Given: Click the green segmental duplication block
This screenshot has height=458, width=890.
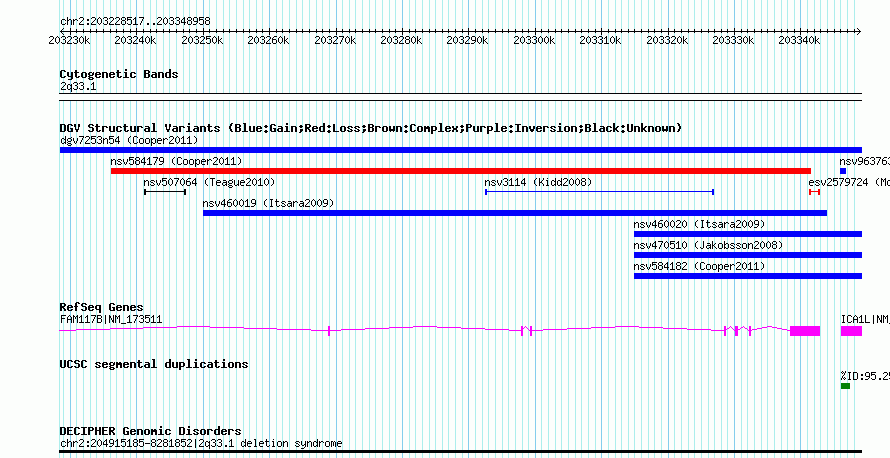Looking at the screenshot, I should pos(845,386).
